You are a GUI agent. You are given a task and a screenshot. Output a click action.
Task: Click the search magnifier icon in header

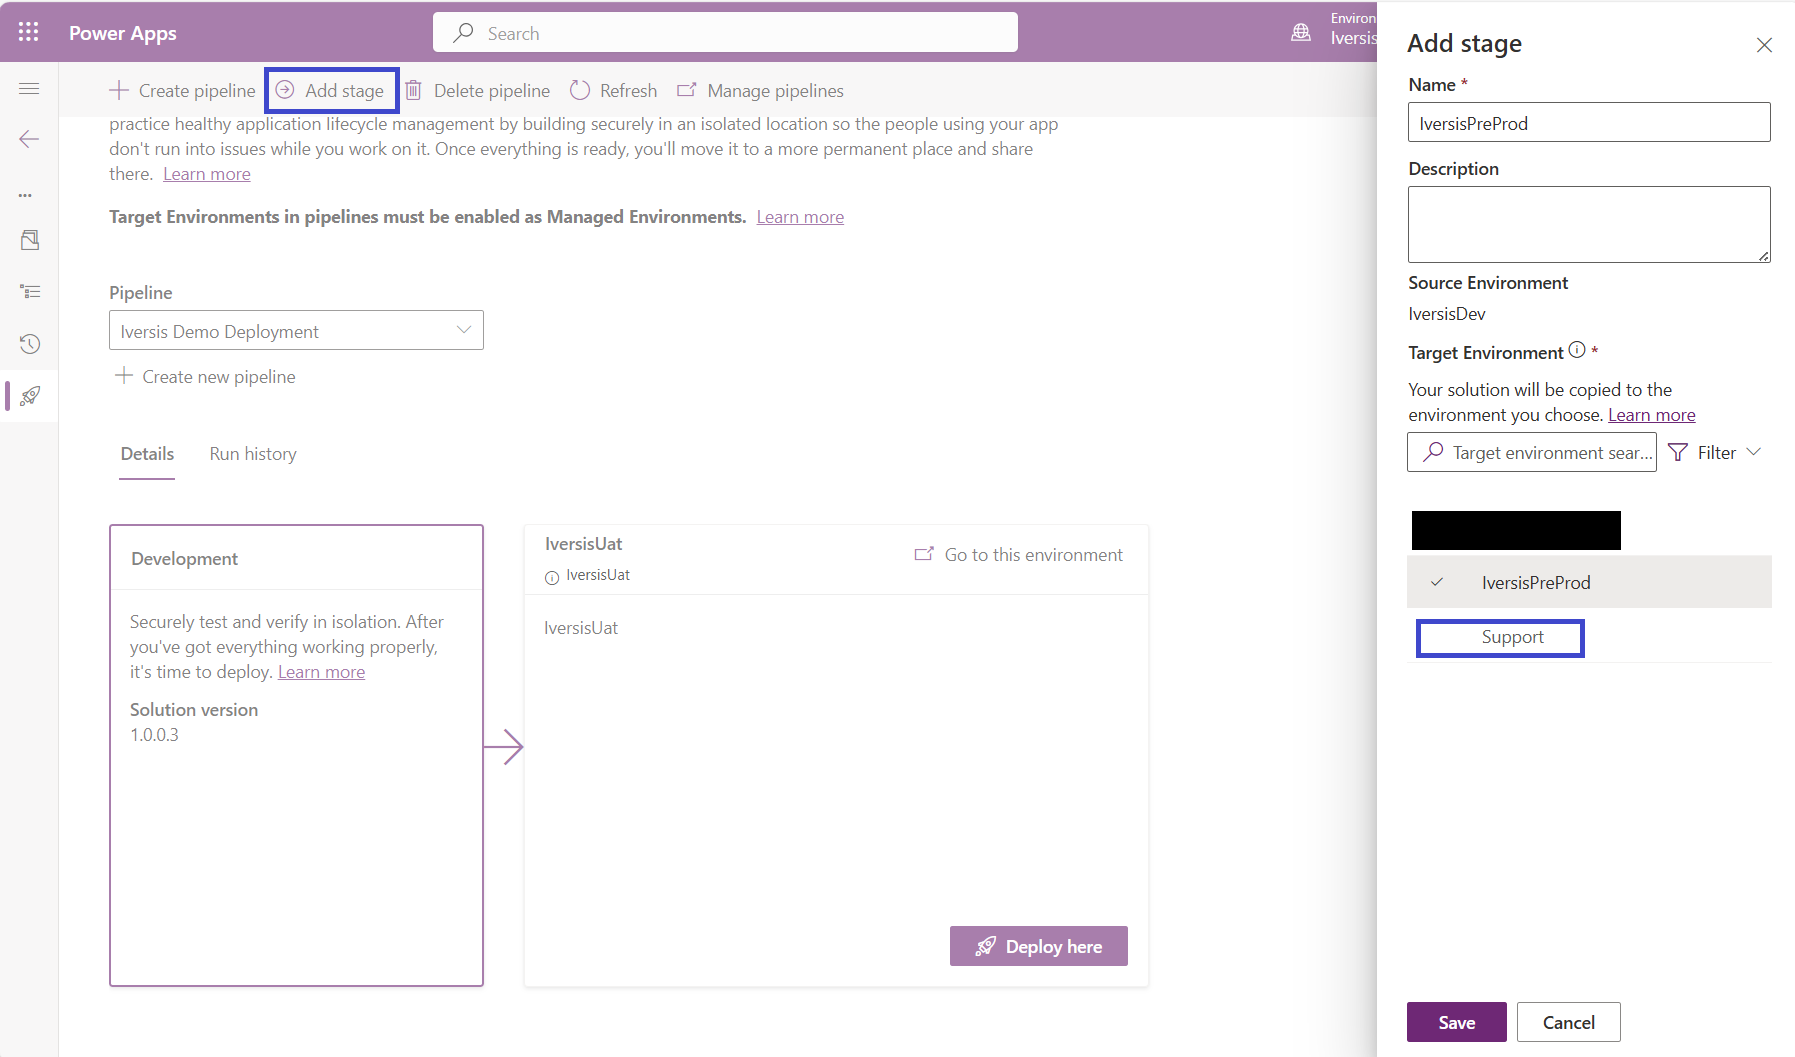point(463,33)
